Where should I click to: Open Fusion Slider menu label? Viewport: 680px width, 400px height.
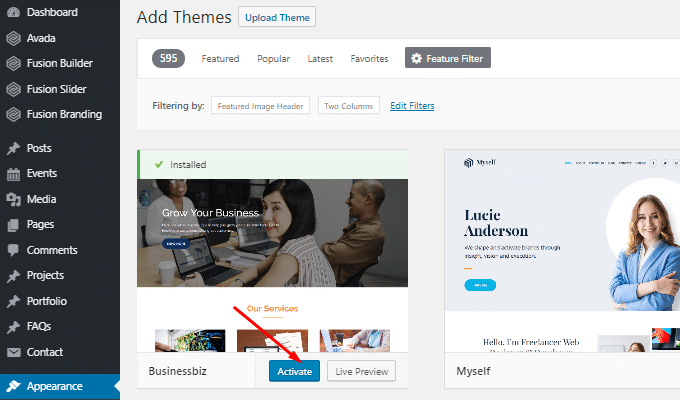tap(57, 89)
